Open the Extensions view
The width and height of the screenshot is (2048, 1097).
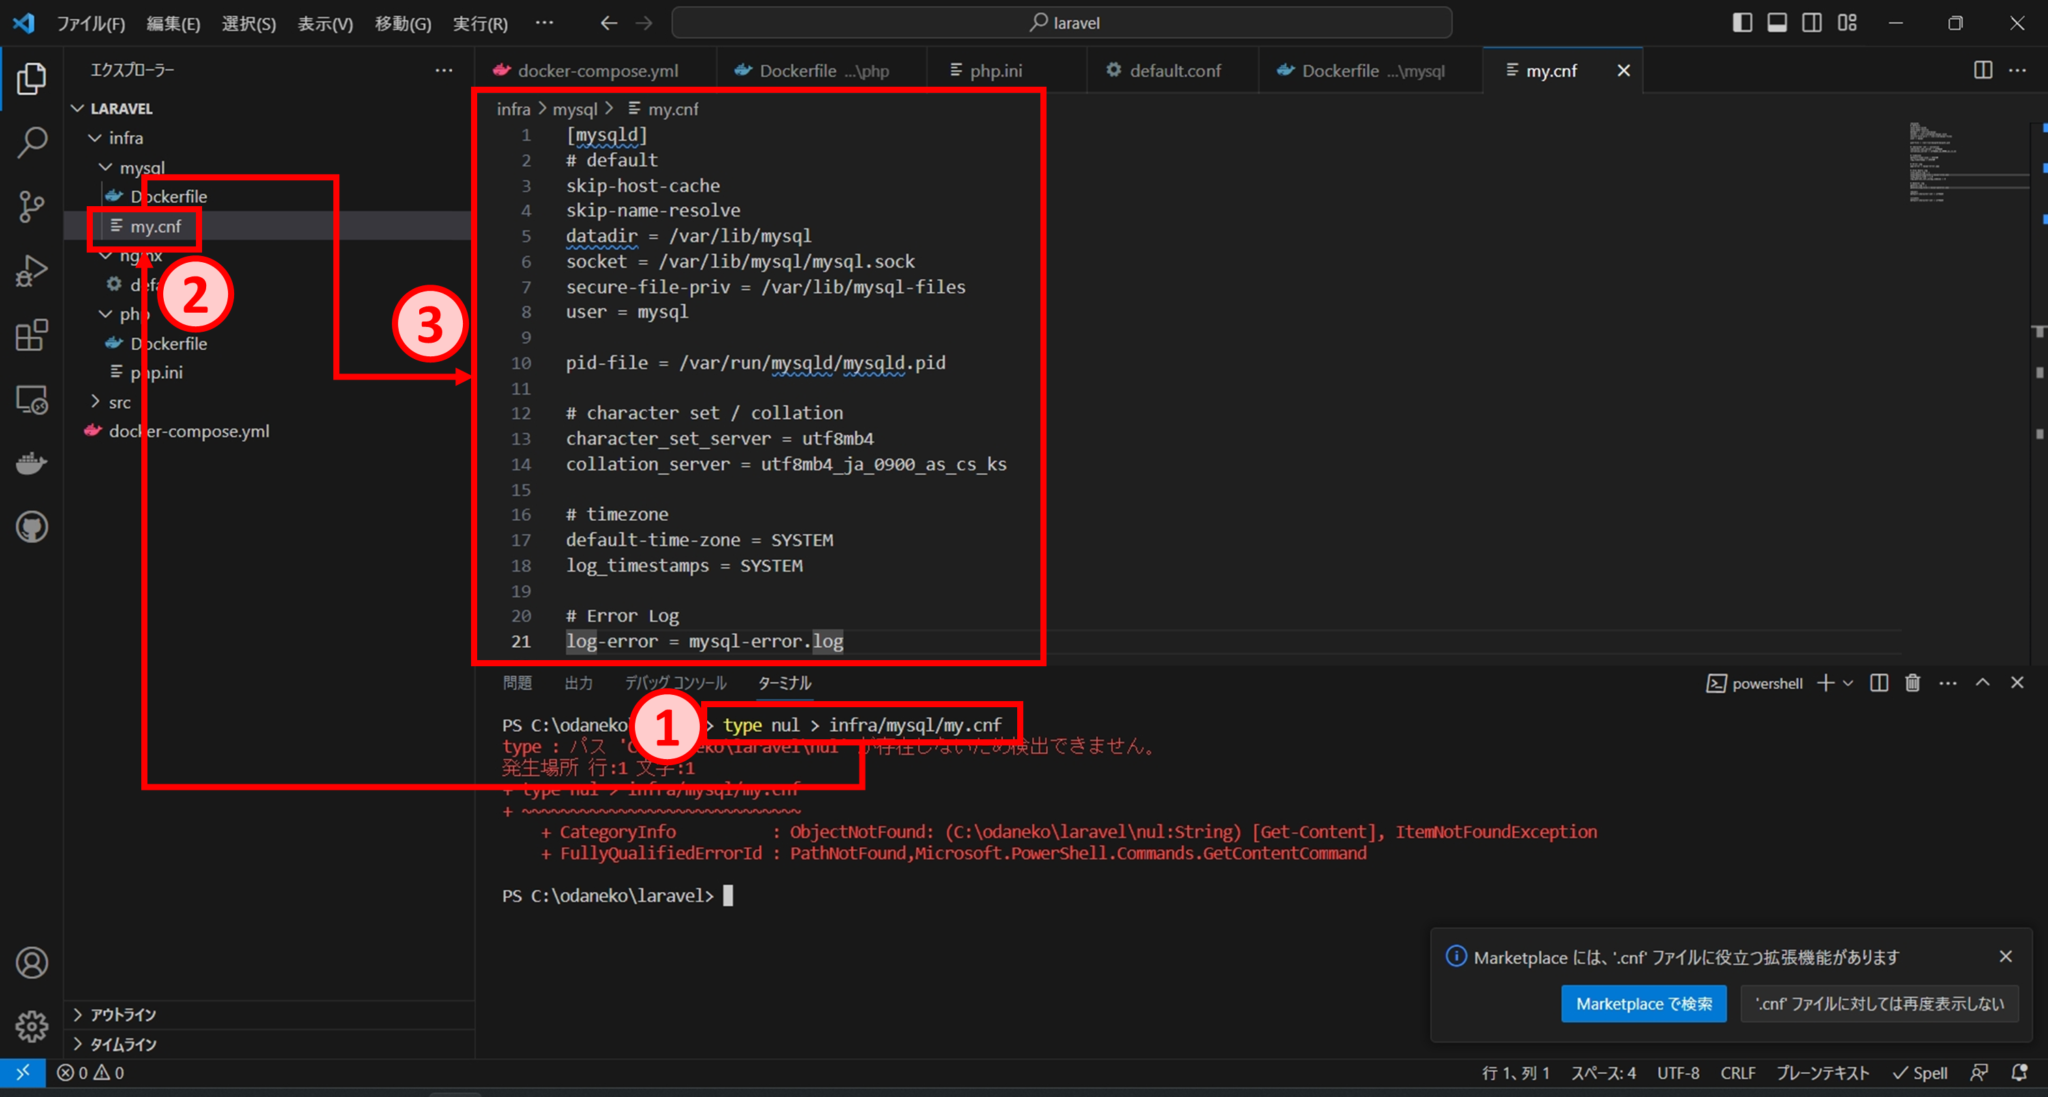pos(31,335)
